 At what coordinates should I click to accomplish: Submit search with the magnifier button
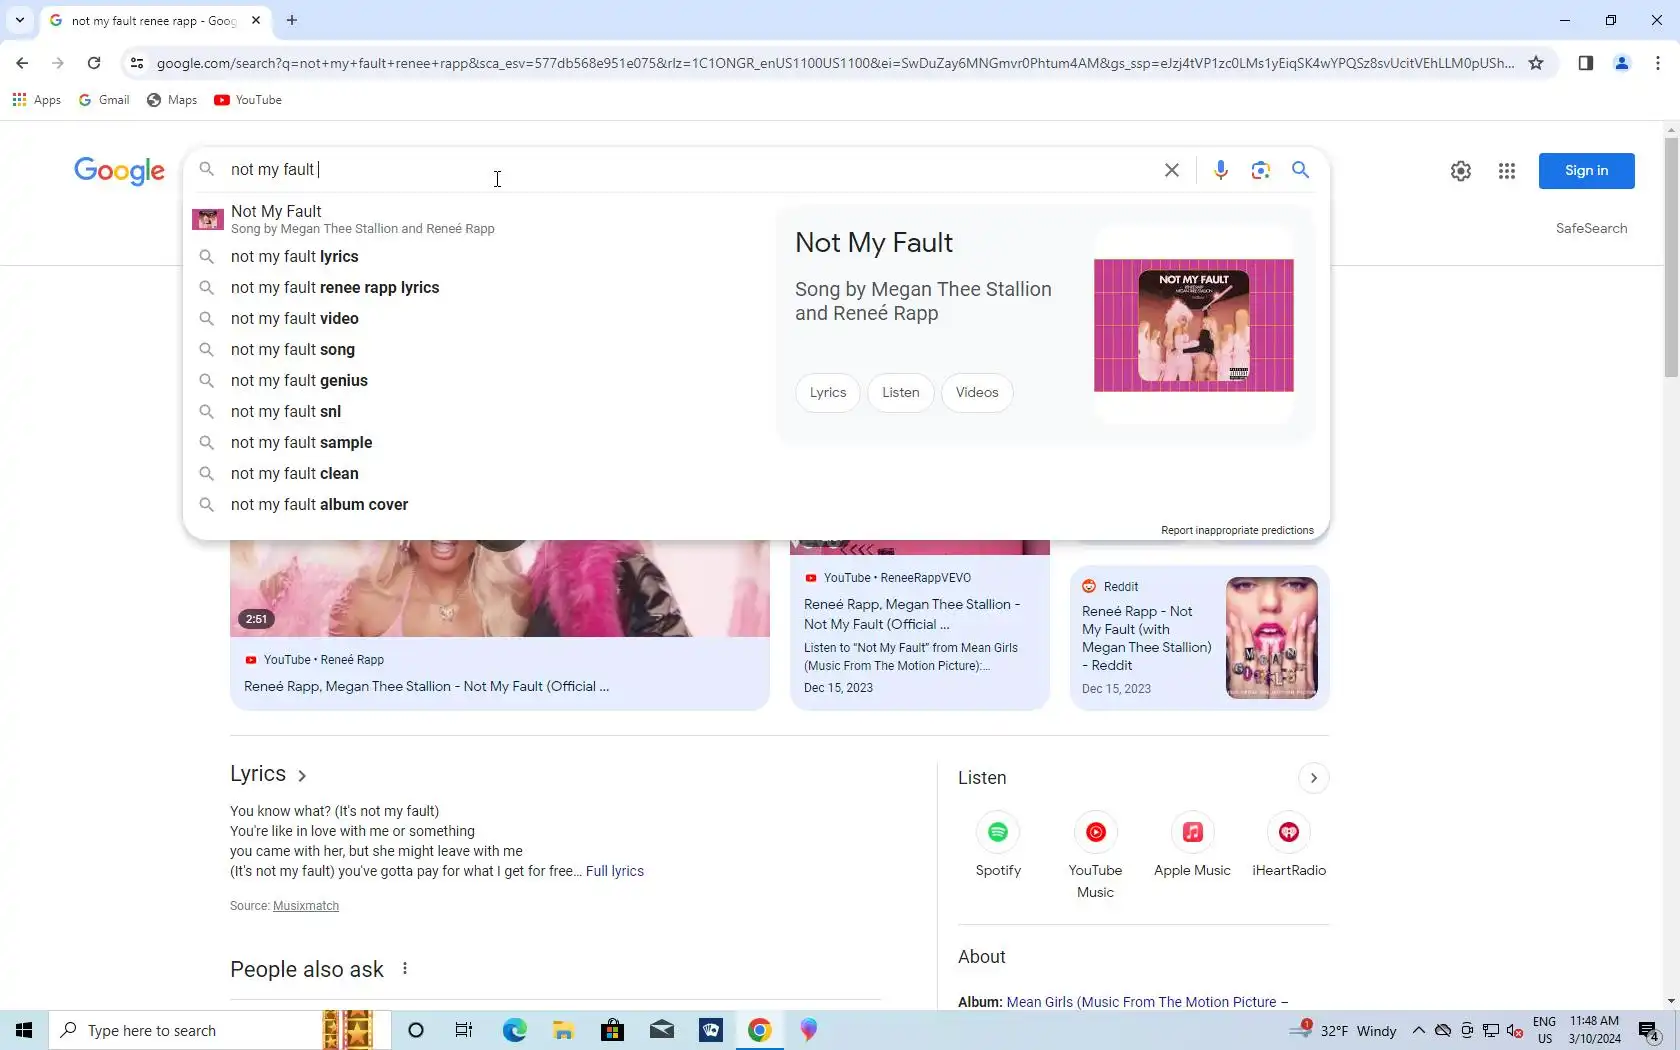(1300, 170)
